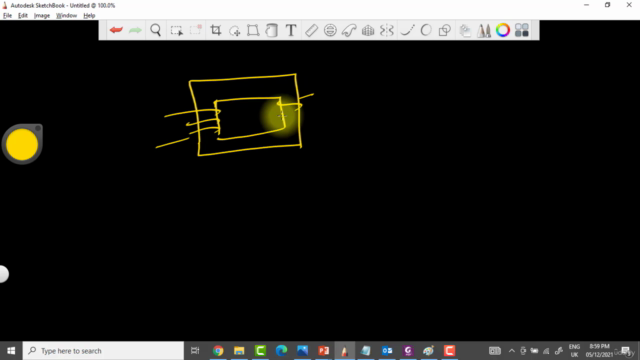This screenshot has height=360, width=640.
Task: Enable the Ellipse guide tool
Action: pos(330,30)
